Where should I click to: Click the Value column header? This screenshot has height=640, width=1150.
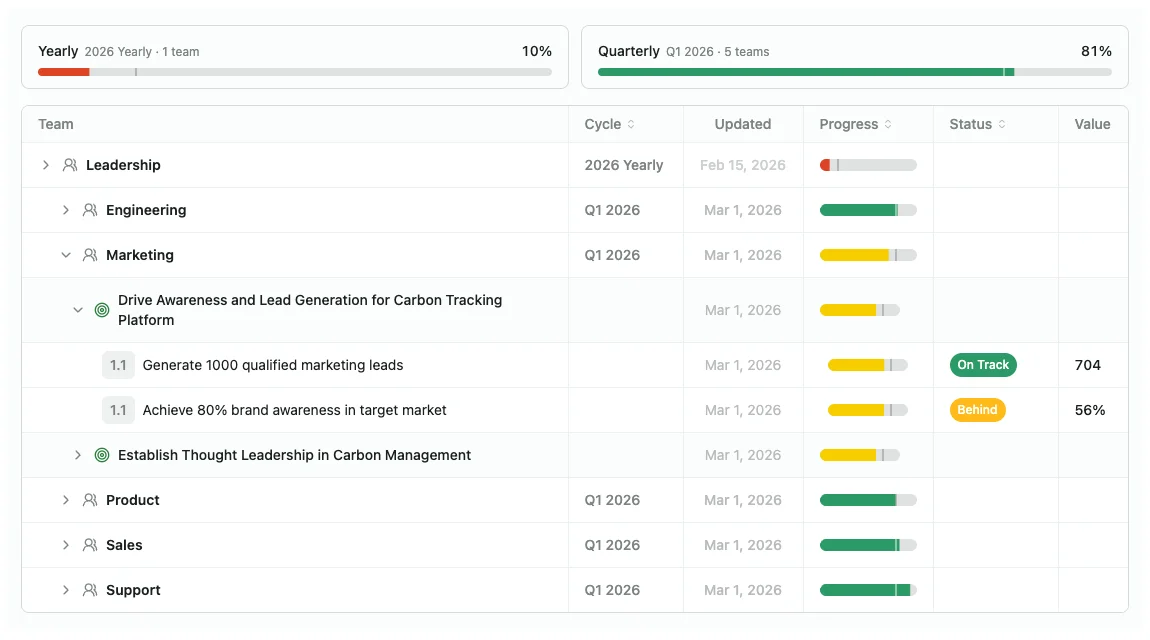[x=1092, y=125]
